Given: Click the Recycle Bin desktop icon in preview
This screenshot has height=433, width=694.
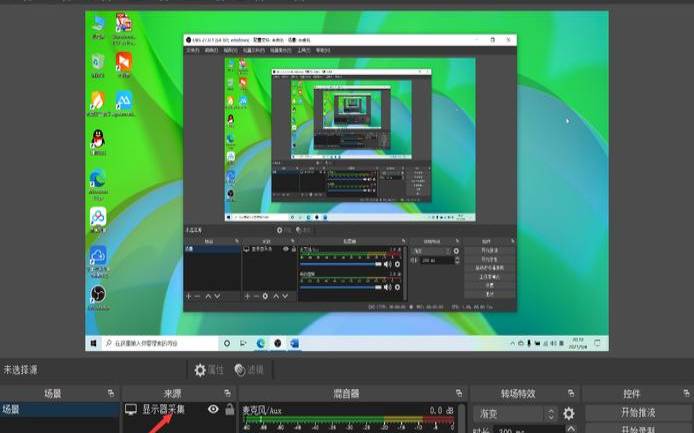Looking at the screenshot, I should (x=98, y=65).
